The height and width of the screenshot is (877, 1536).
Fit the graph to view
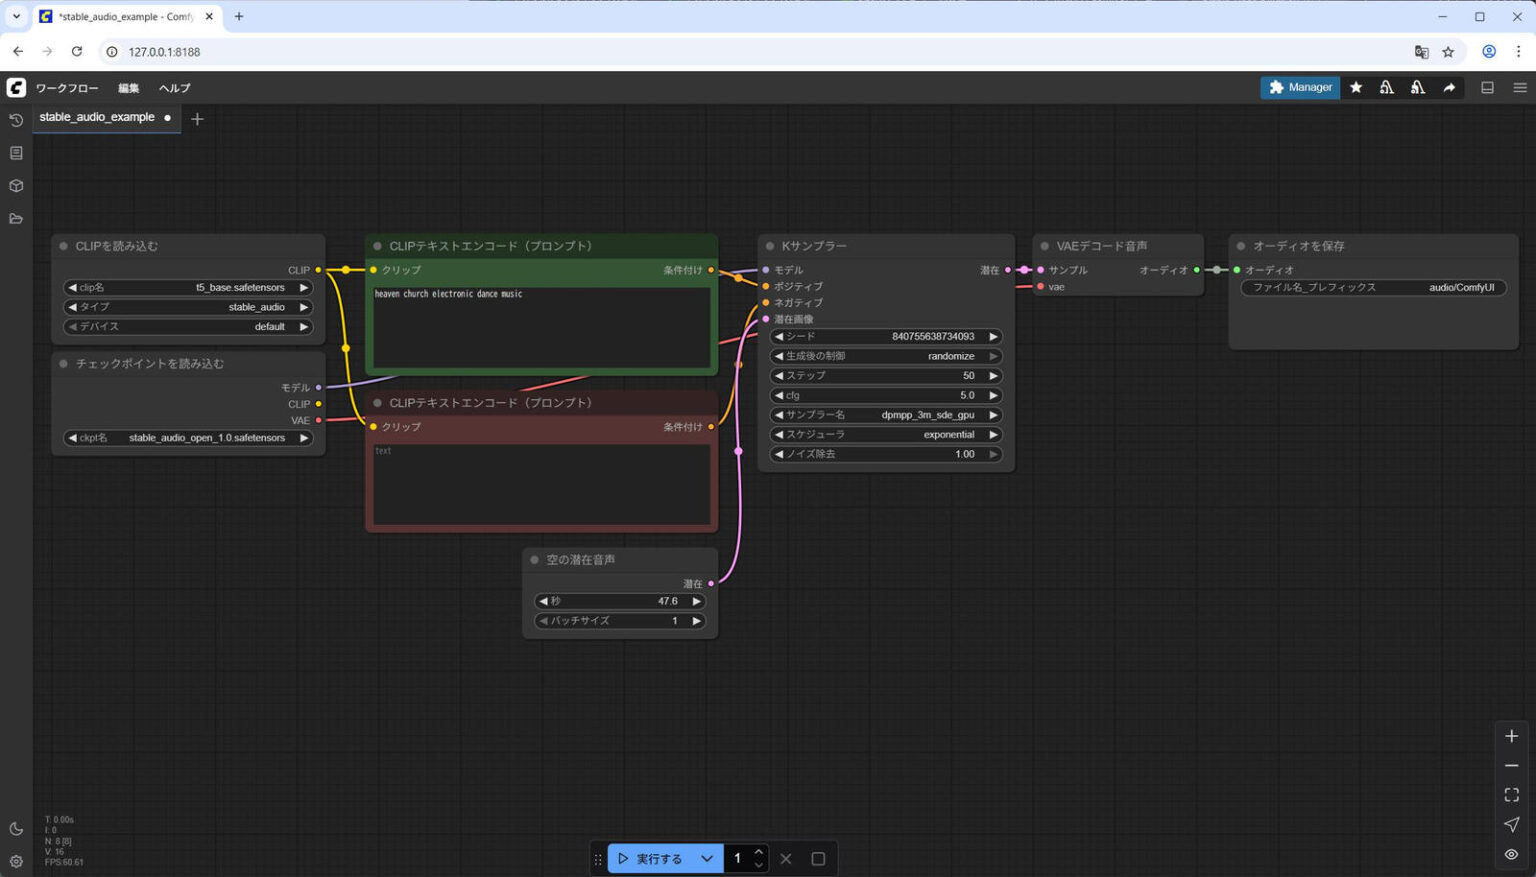pyautogui.click(x=1511, y=795)
